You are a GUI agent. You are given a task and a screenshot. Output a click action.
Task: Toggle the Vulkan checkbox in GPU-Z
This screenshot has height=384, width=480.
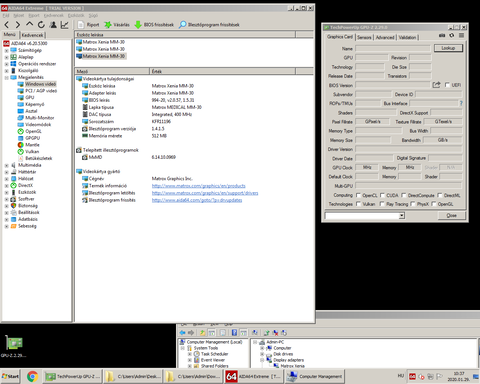coord(358,204)
